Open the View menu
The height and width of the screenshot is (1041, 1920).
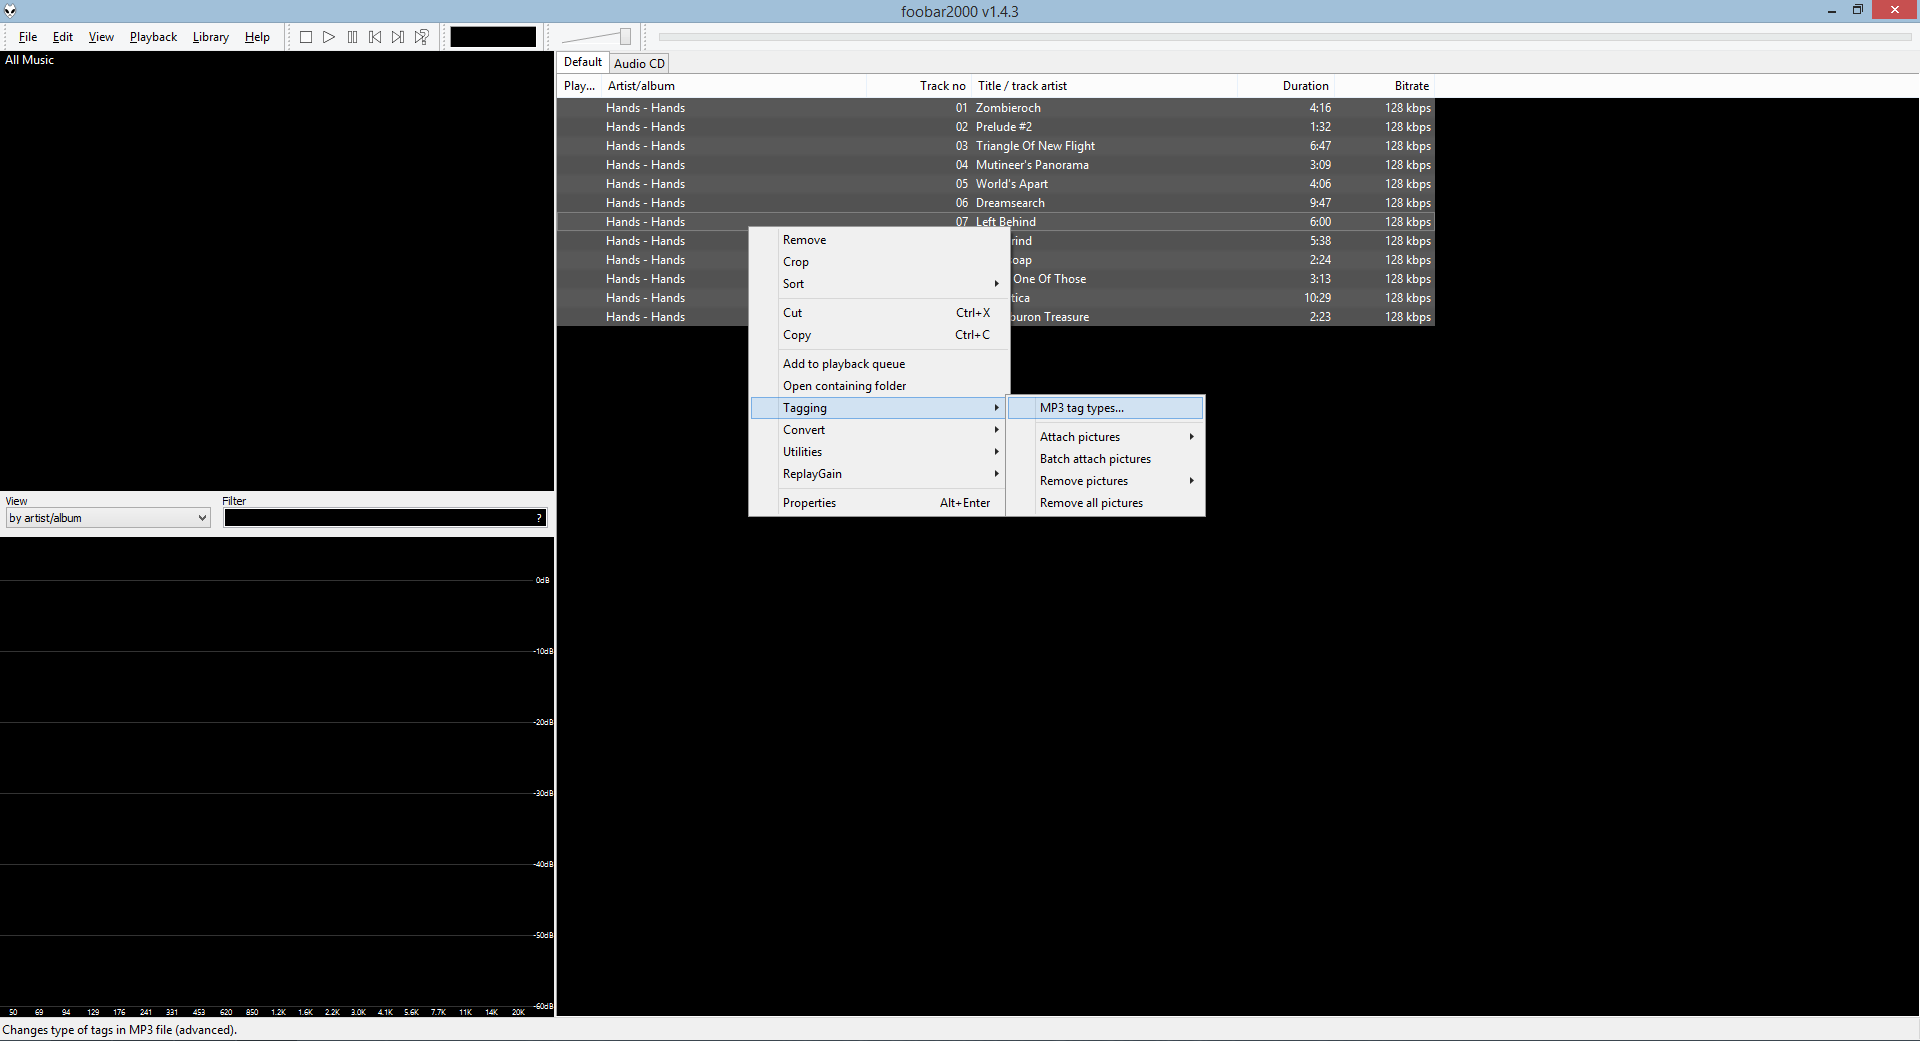pos(101,37)
